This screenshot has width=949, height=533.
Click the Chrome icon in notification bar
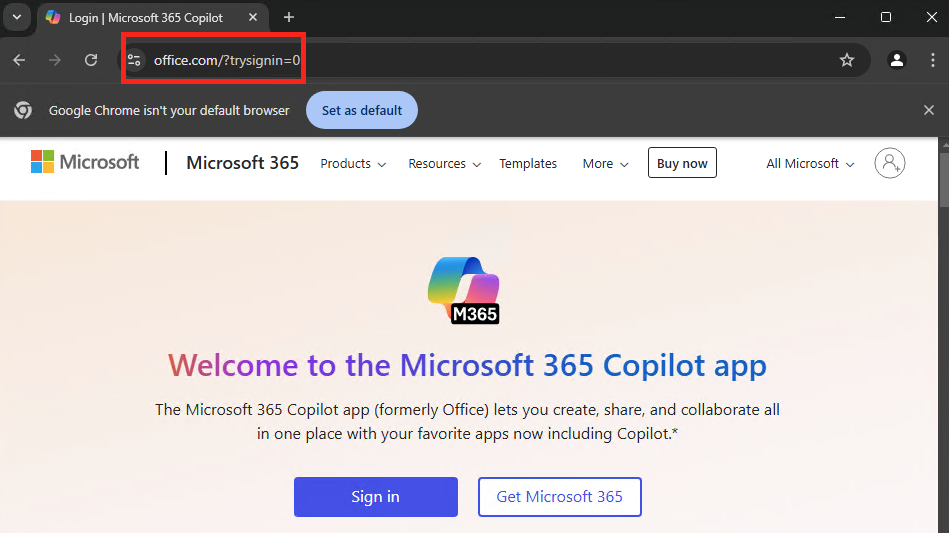[23, 110]
